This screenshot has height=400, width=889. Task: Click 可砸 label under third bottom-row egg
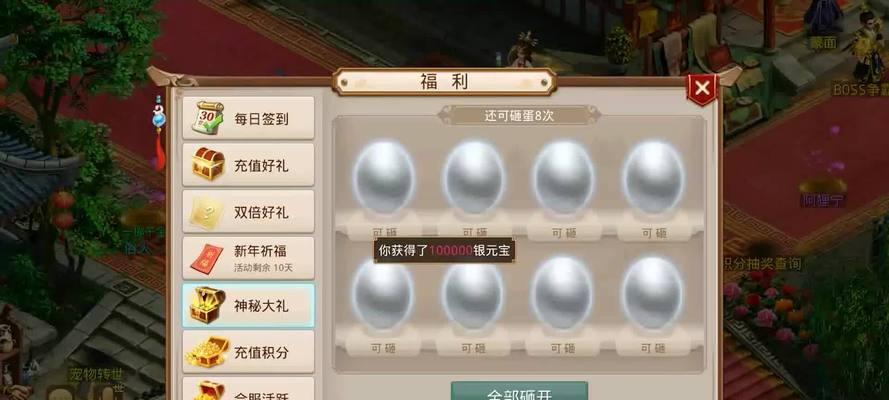click(x=563, y=348)
